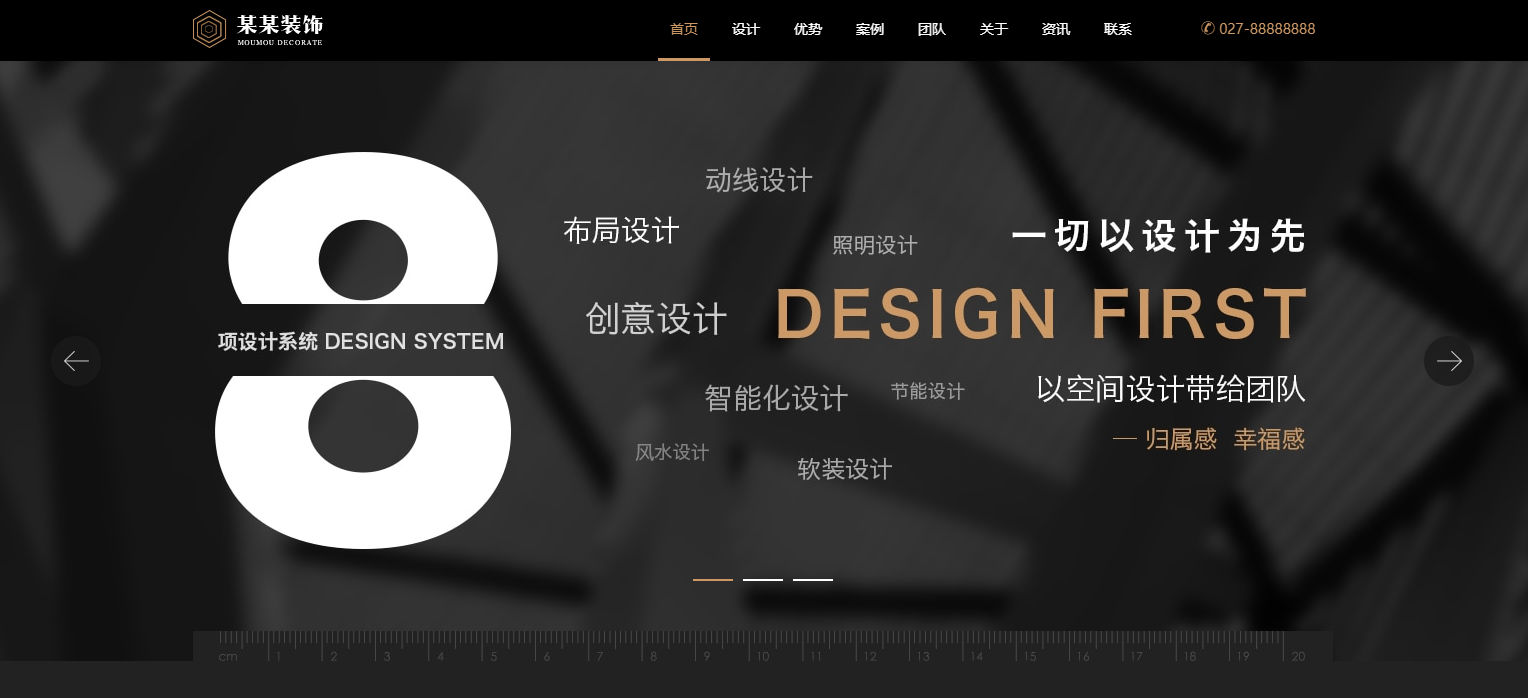This screenshot has height=698, width=1528.
Task: Click the phone number 027-88888888
Action: coord(1267,29)
